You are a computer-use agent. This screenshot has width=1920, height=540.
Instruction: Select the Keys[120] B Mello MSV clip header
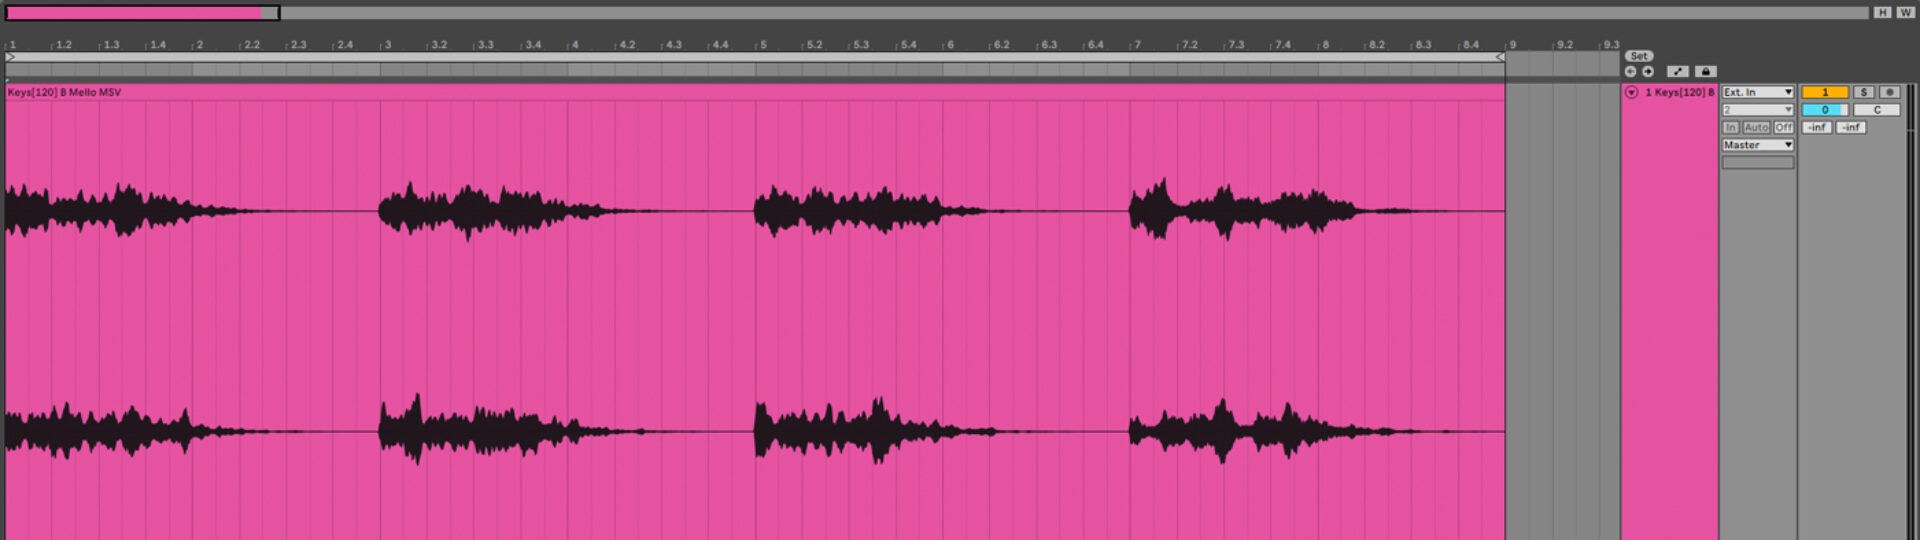pos(755,92)
